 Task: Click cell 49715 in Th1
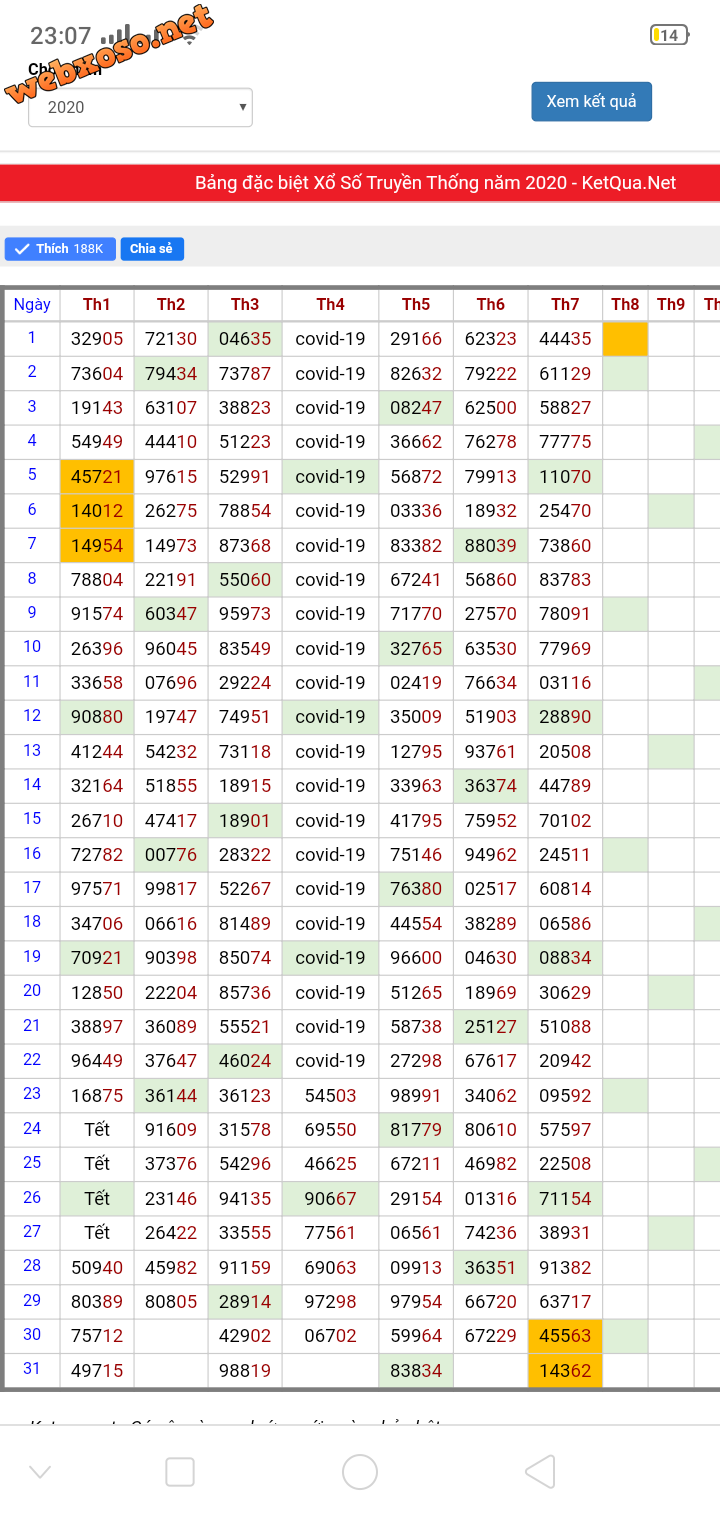97,1369
